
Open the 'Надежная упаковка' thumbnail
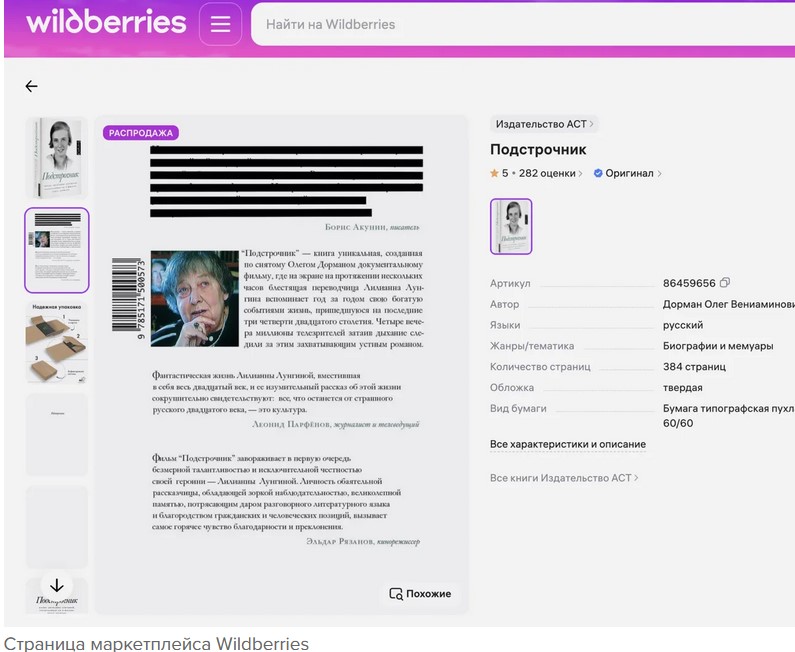pos(57,343)
